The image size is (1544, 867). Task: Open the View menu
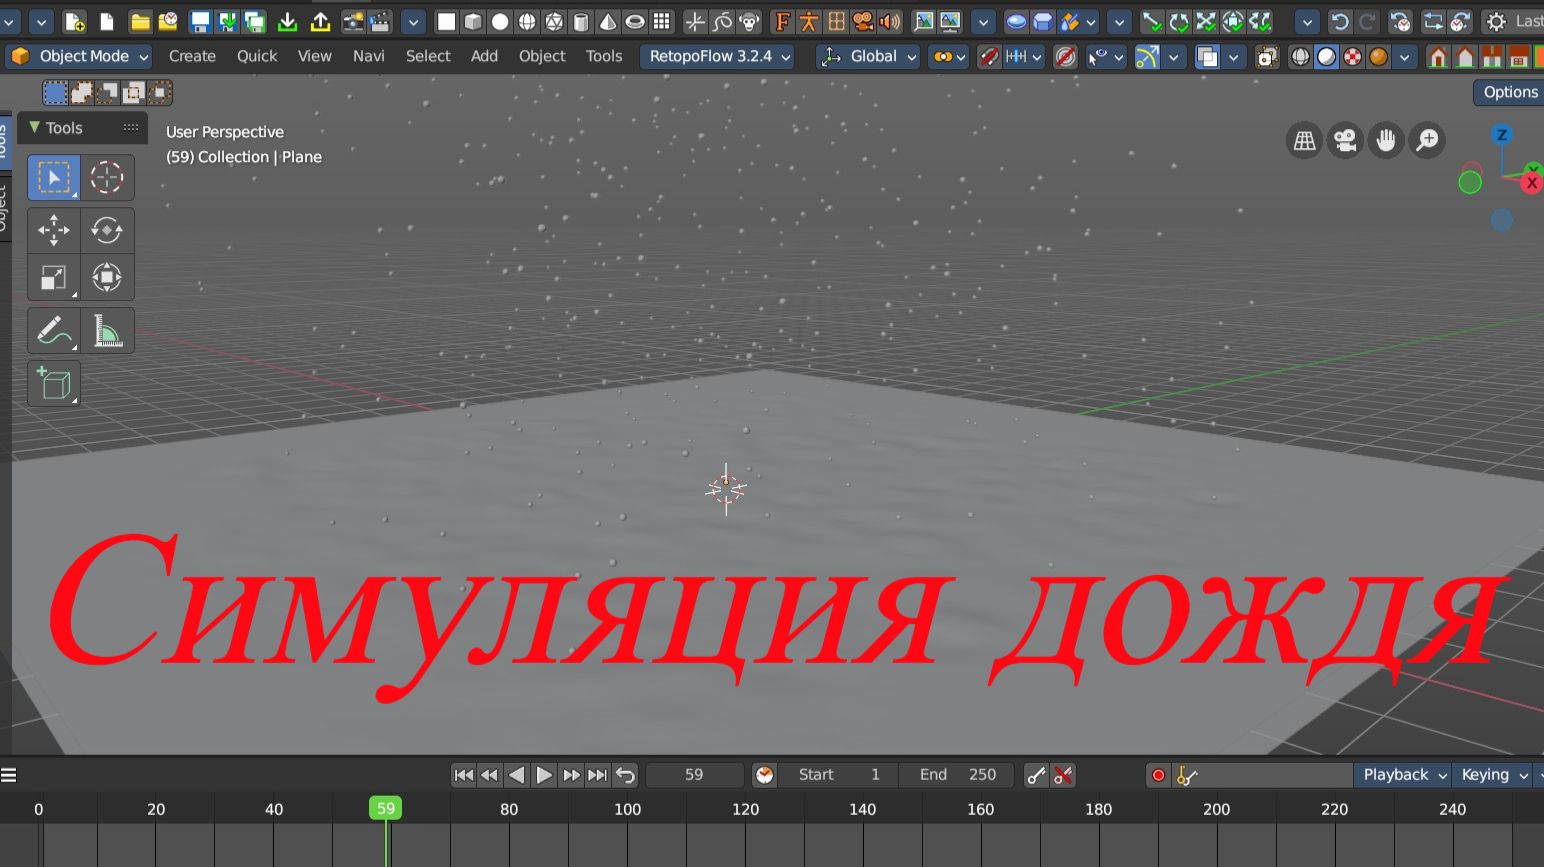pyautogui.click(x=315, y=57)
